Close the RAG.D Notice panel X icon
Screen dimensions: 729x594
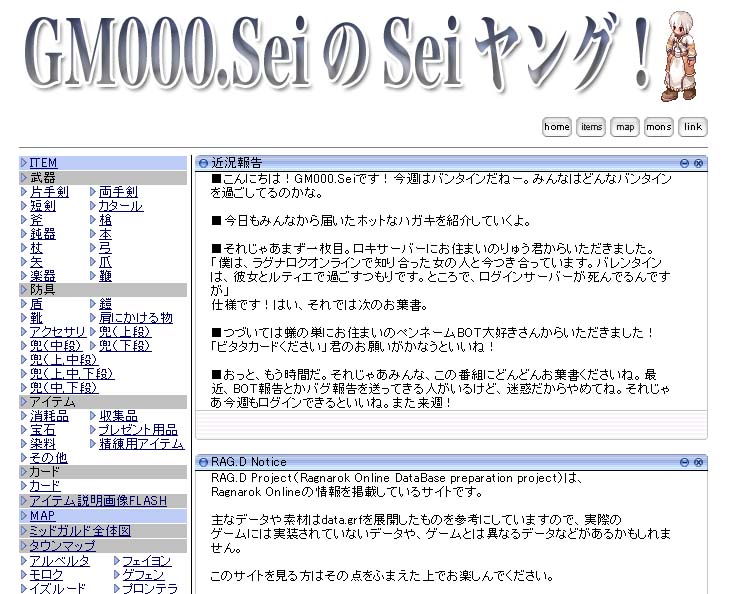pos(698,462)
